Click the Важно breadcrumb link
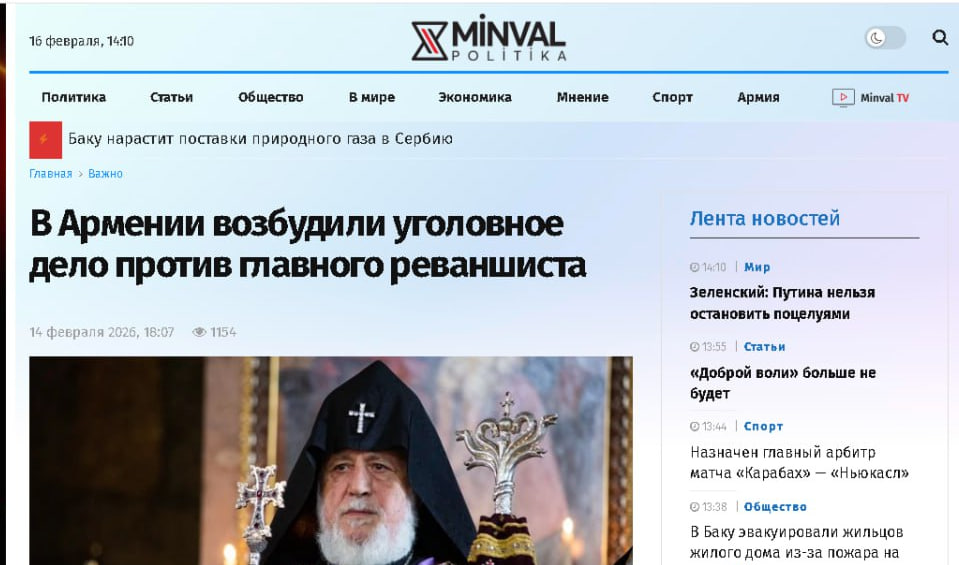This screenshot has height=565, width=959. (105, 174)
